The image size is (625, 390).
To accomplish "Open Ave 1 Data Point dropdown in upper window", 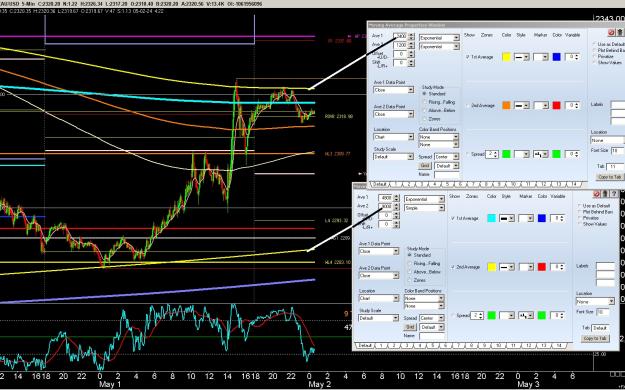I will pyautogui.click(x=393, y=90).
